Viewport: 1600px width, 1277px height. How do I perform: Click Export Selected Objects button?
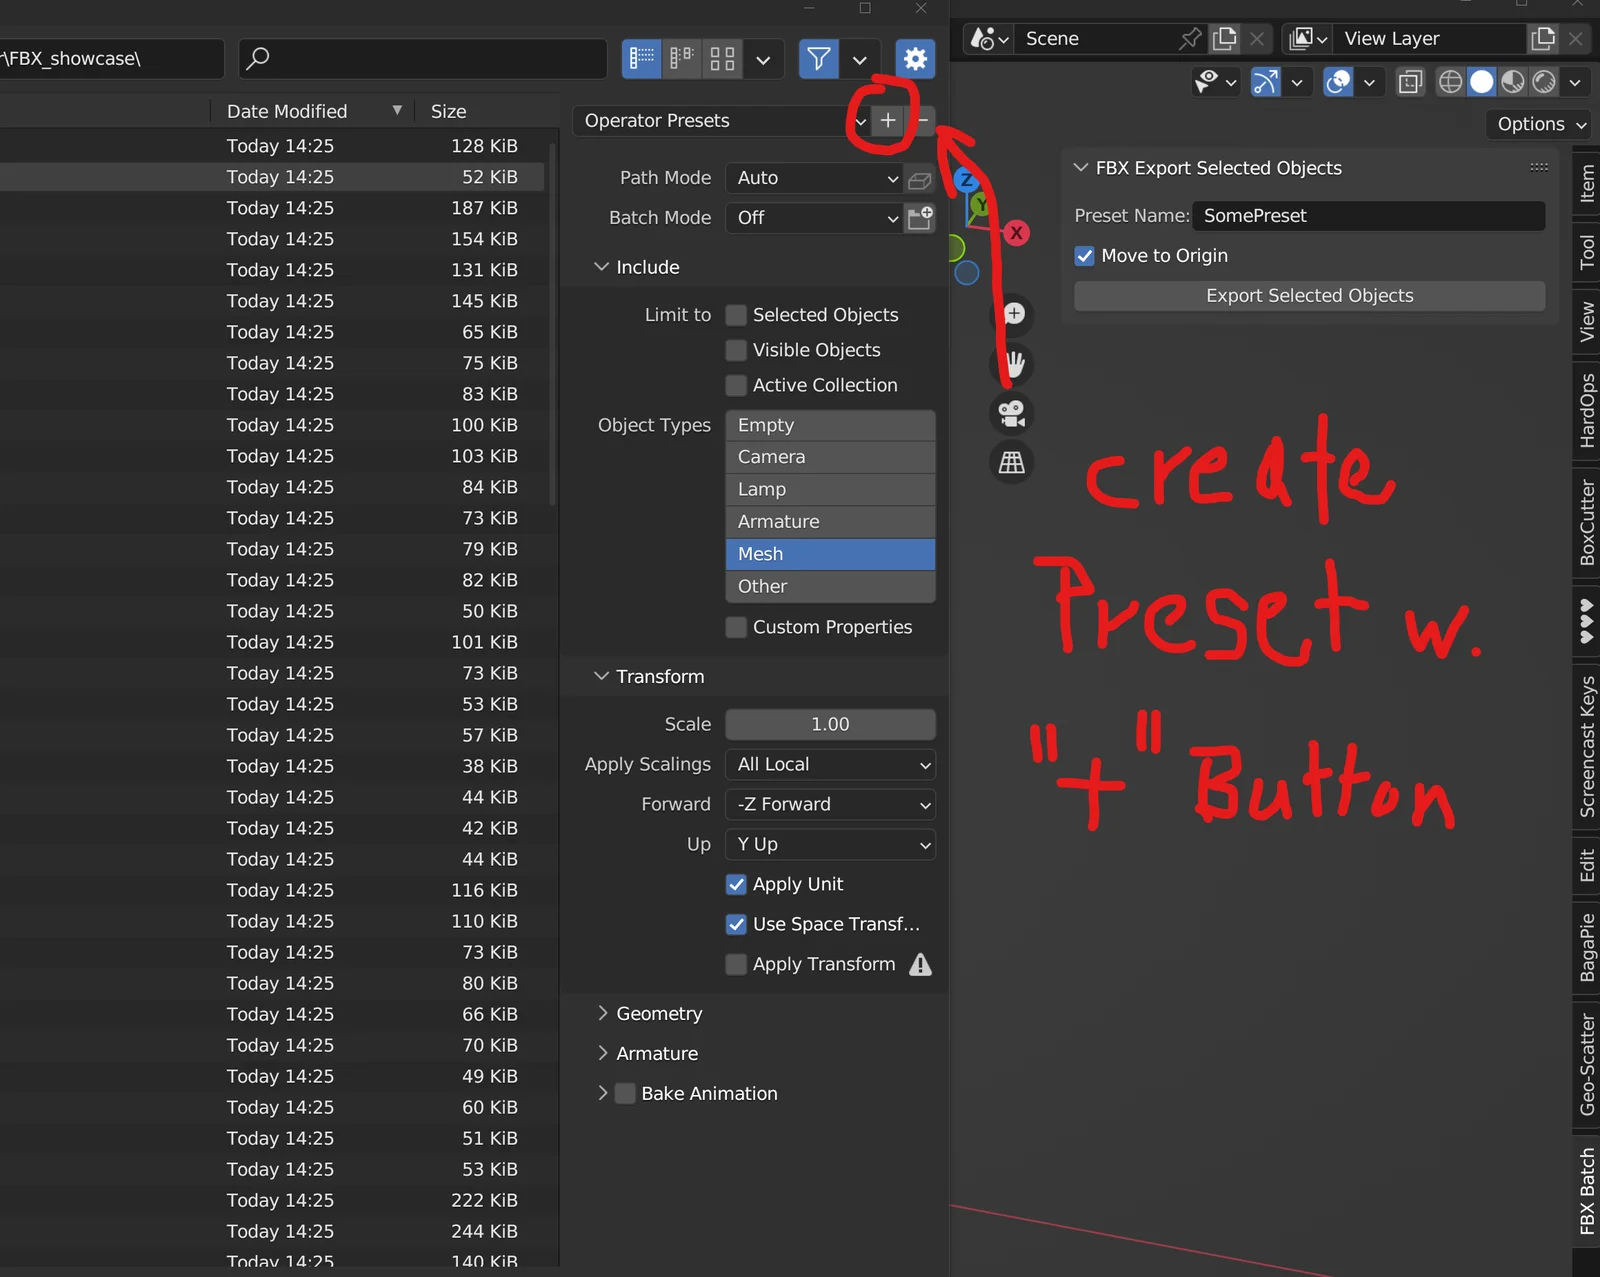click(1309, 296)
